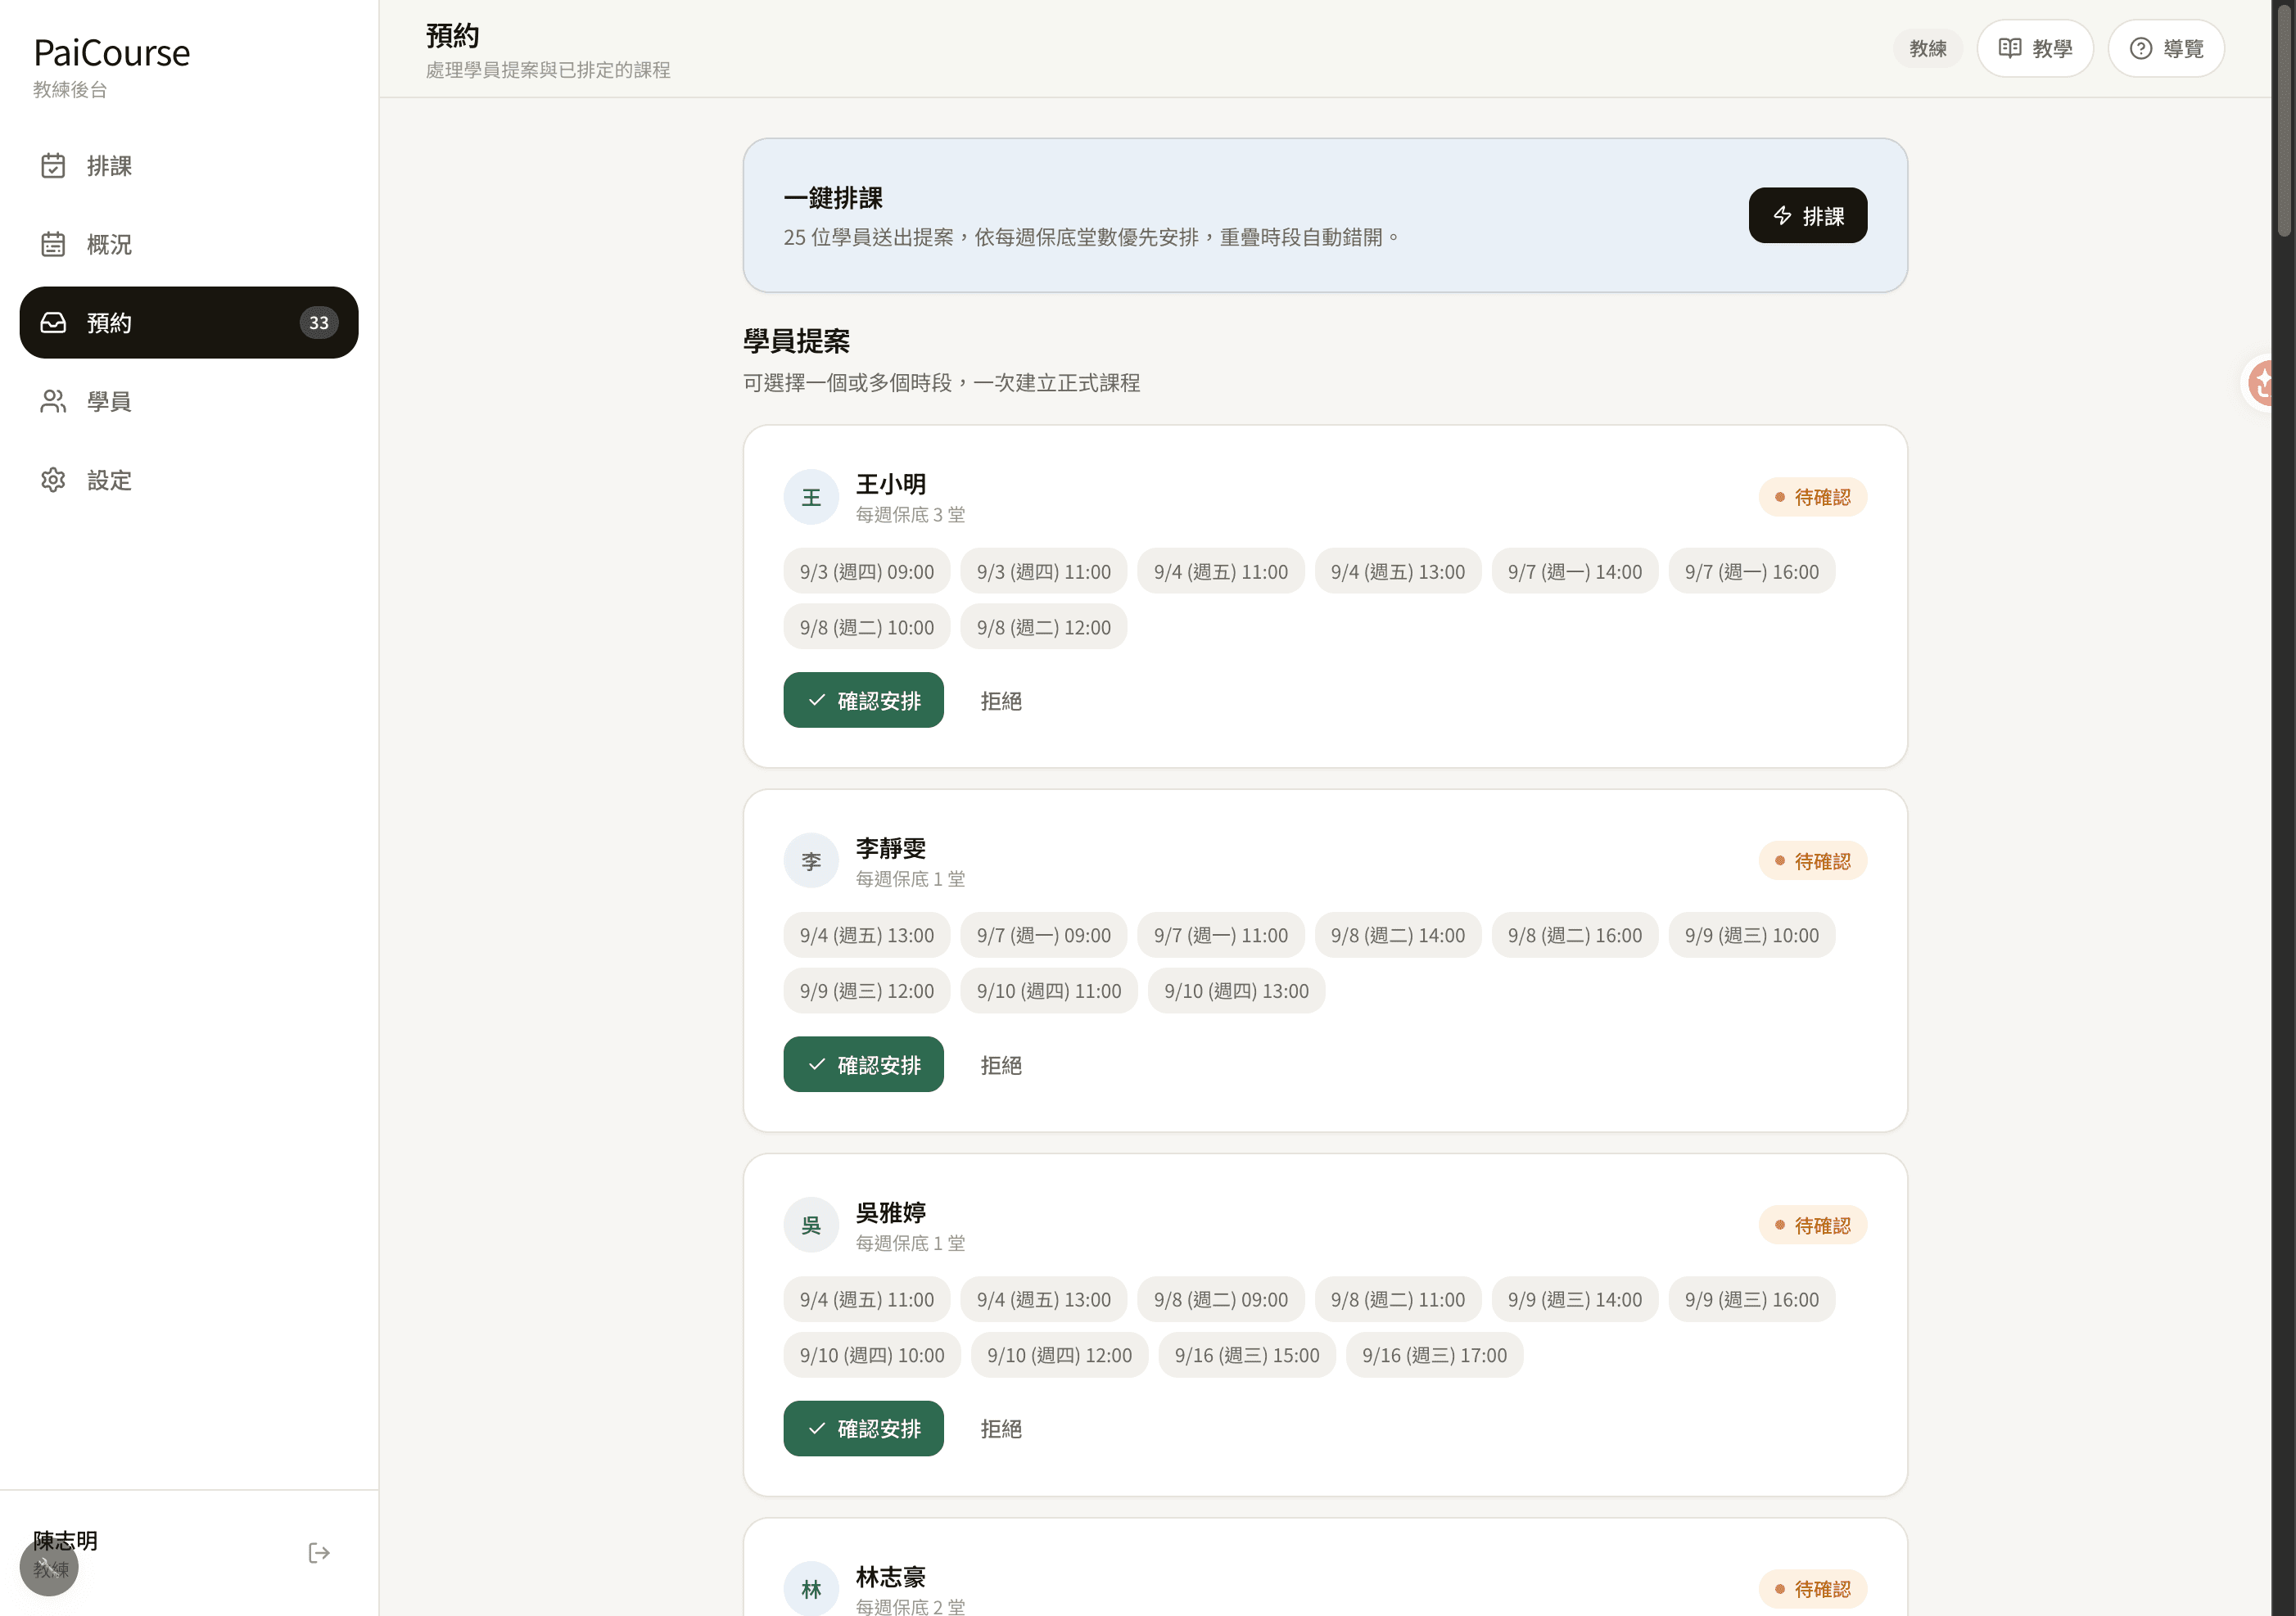Reject 李靜雯's proposal
The height and width of the screenshot is (1616, 2296).
pyautogui.click(x=1001, y=1064)
